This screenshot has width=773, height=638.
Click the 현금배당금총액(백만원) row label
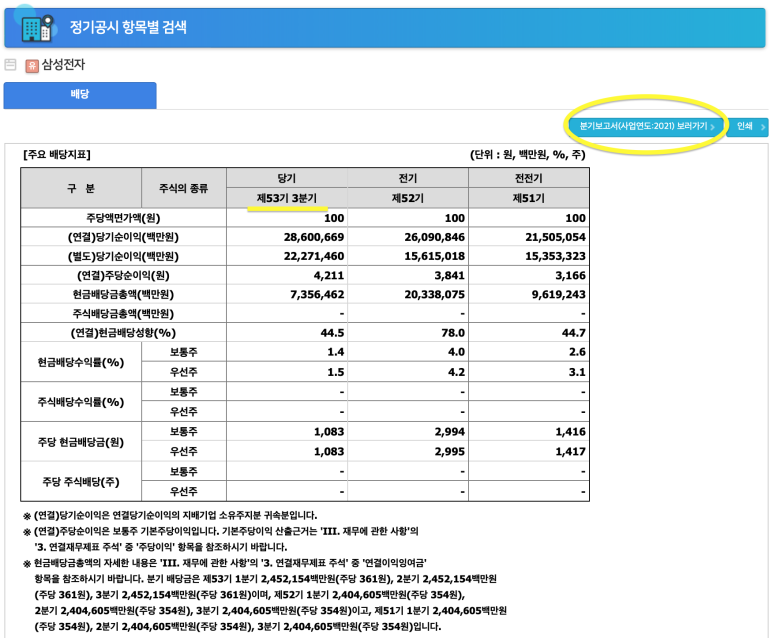123,295
